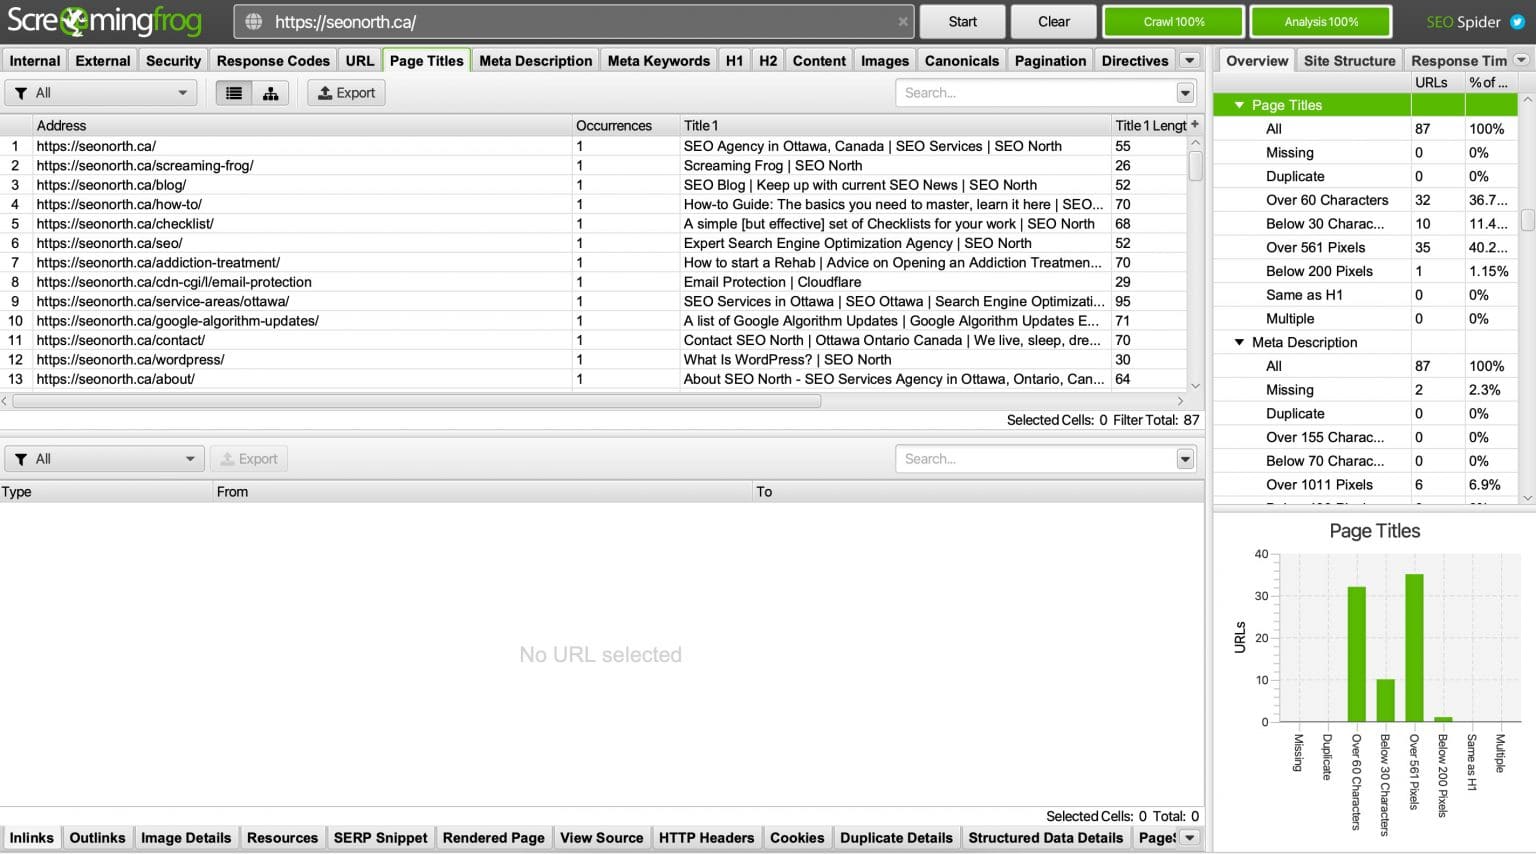Switch to the Meta Description tab
Screen dimensions: 1536x854
point(535,60)
